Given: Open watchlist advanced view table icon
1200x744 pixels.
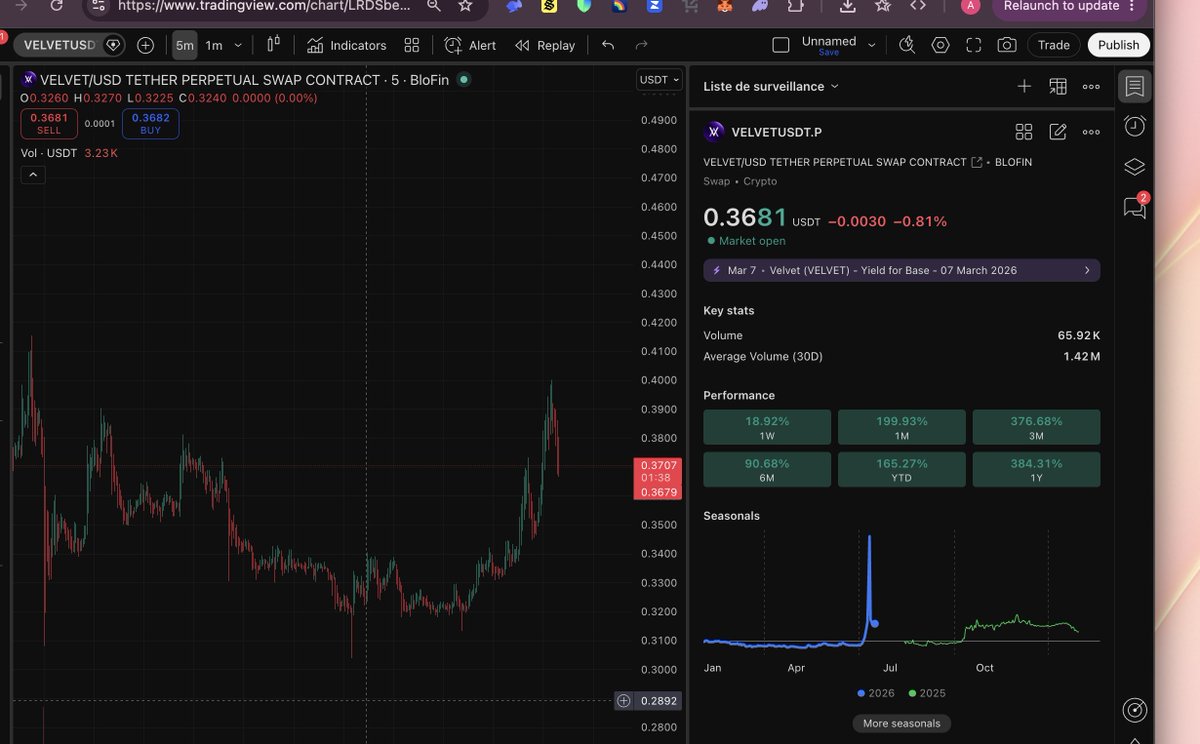Looking at the screenshot, I should (1058, 86).
